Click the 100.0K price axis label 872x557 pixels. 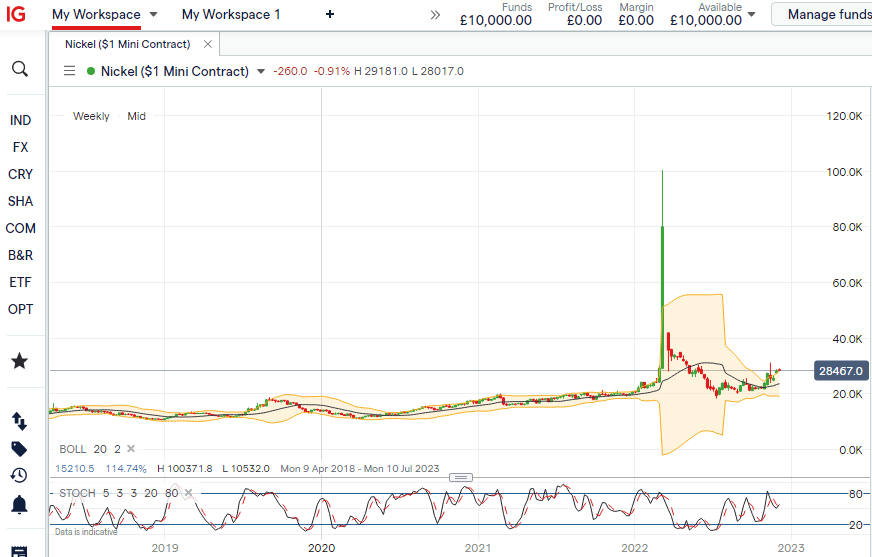844,172
